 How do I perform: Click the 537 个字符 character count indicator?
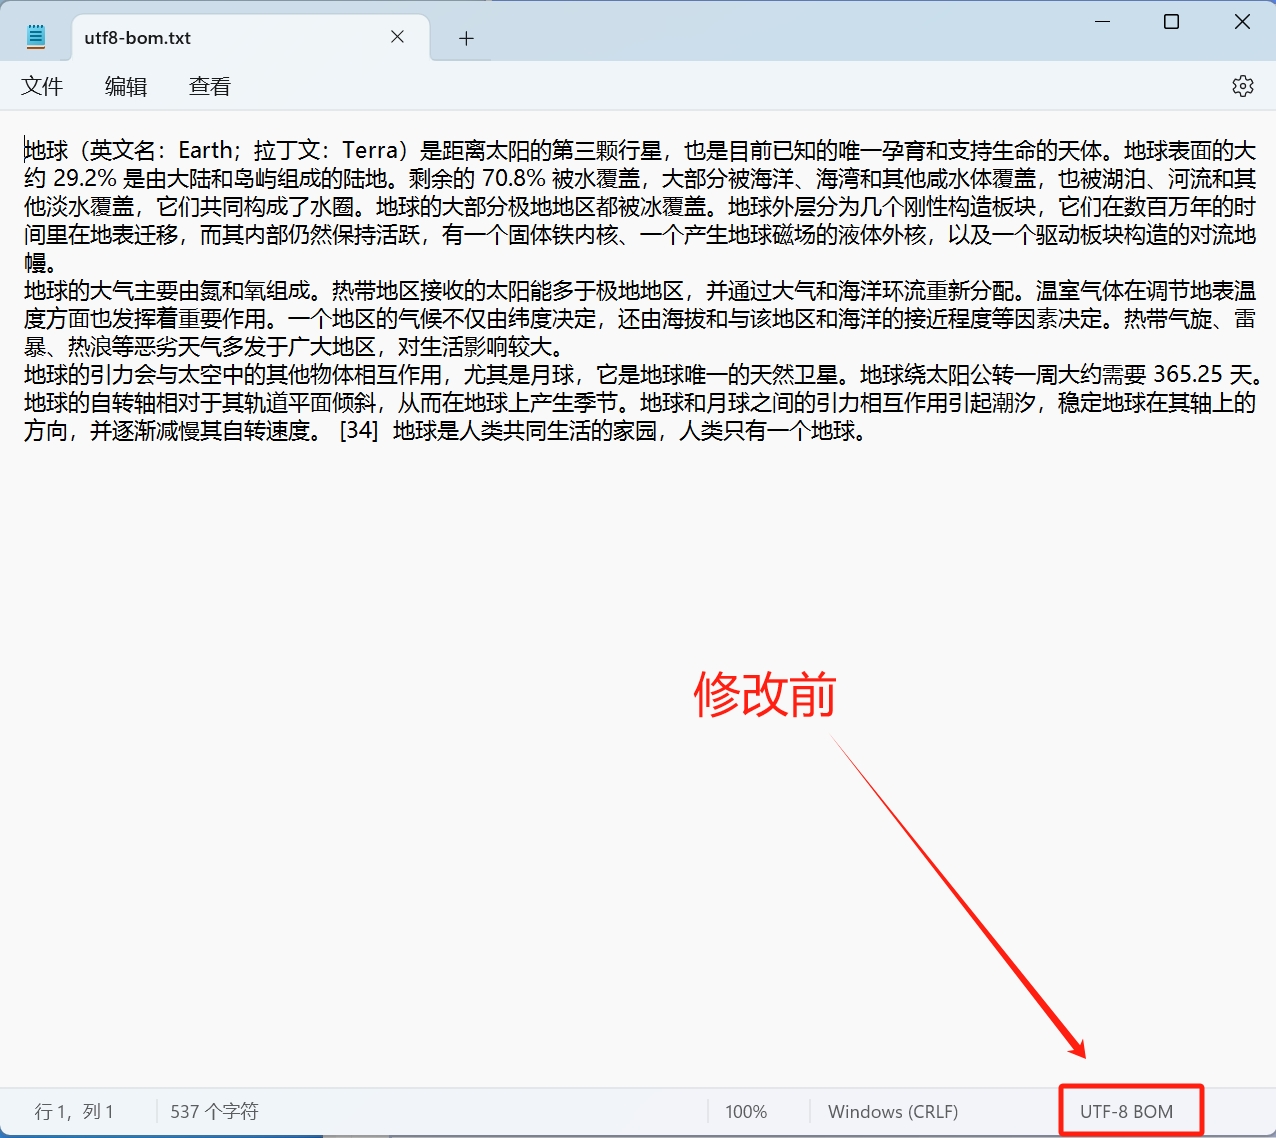click(213, 1110)
